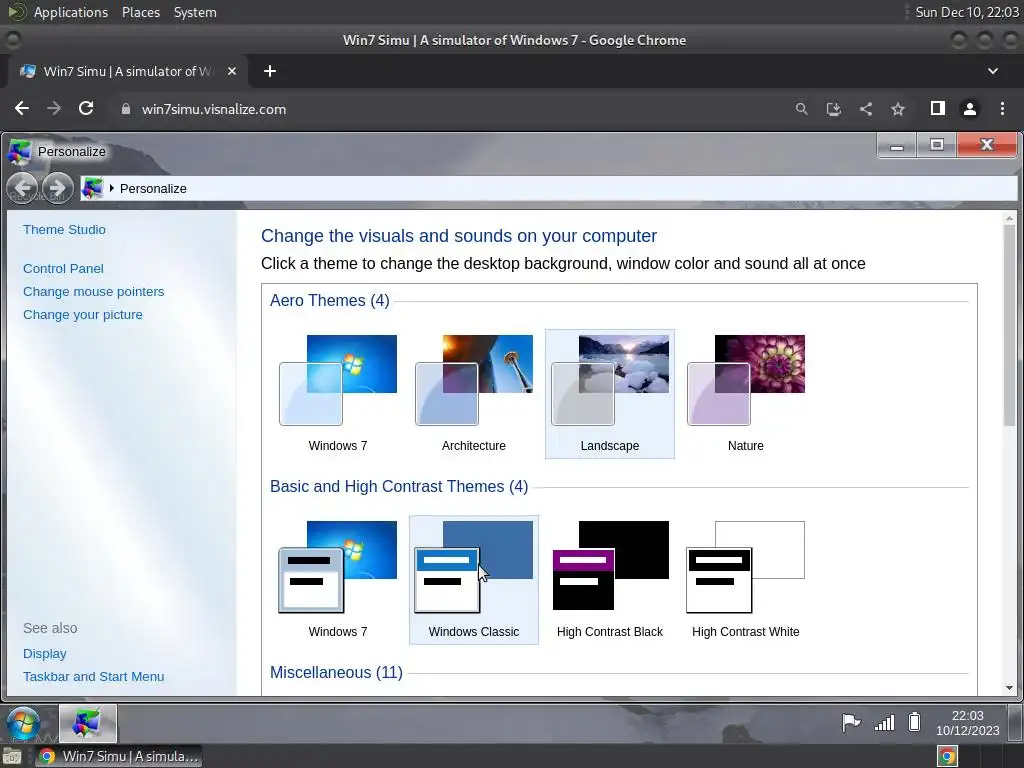Viewport: 1024px width, 768px height.
Task: Click the show desktop icon in bottom panel
Action: [11, 757]
